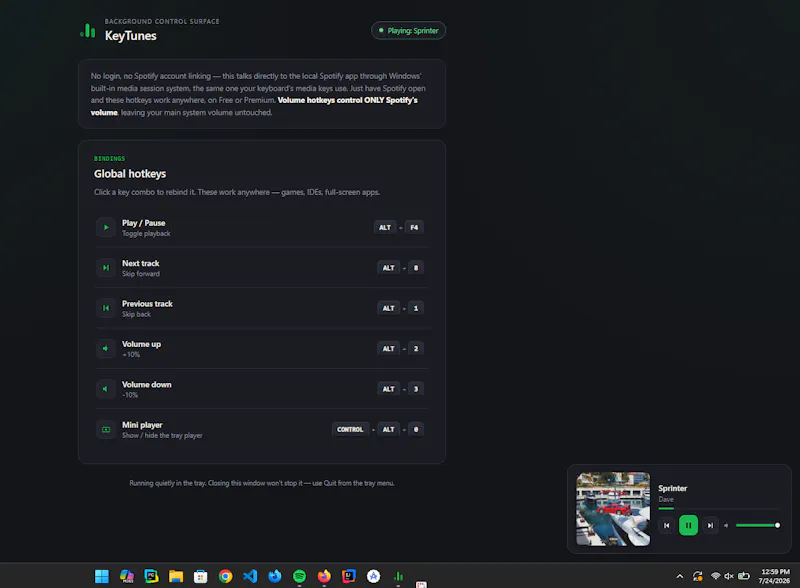This screenshot has width=800, height=588.
Task: Rebind the Mini player CONTROL + ALT combo
Action: tap(378, 430)
